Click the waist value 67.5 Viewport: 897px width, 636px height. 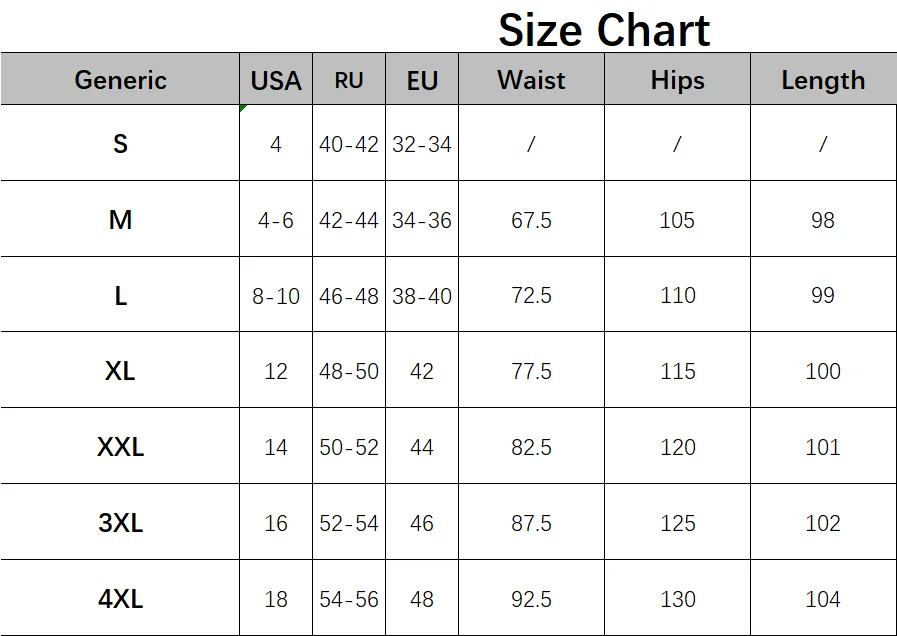tap(531, 220)
